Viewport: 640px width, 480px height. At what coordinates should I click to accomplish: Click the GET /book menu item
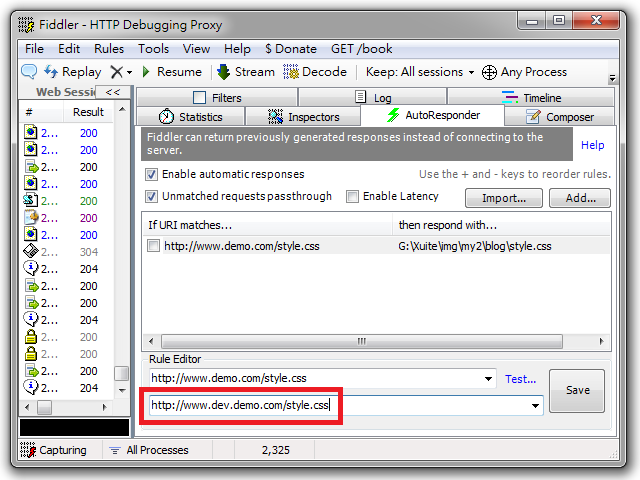click(x=361, y=49)
